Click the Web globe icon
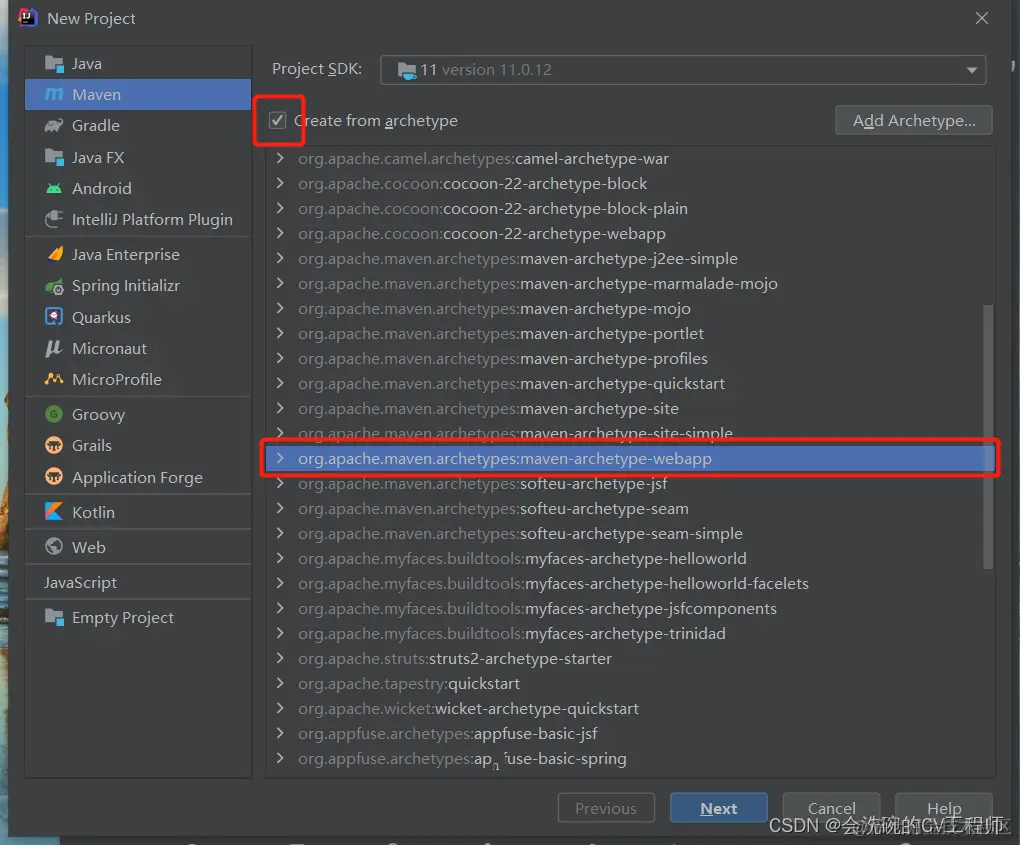 click(54, 546)
